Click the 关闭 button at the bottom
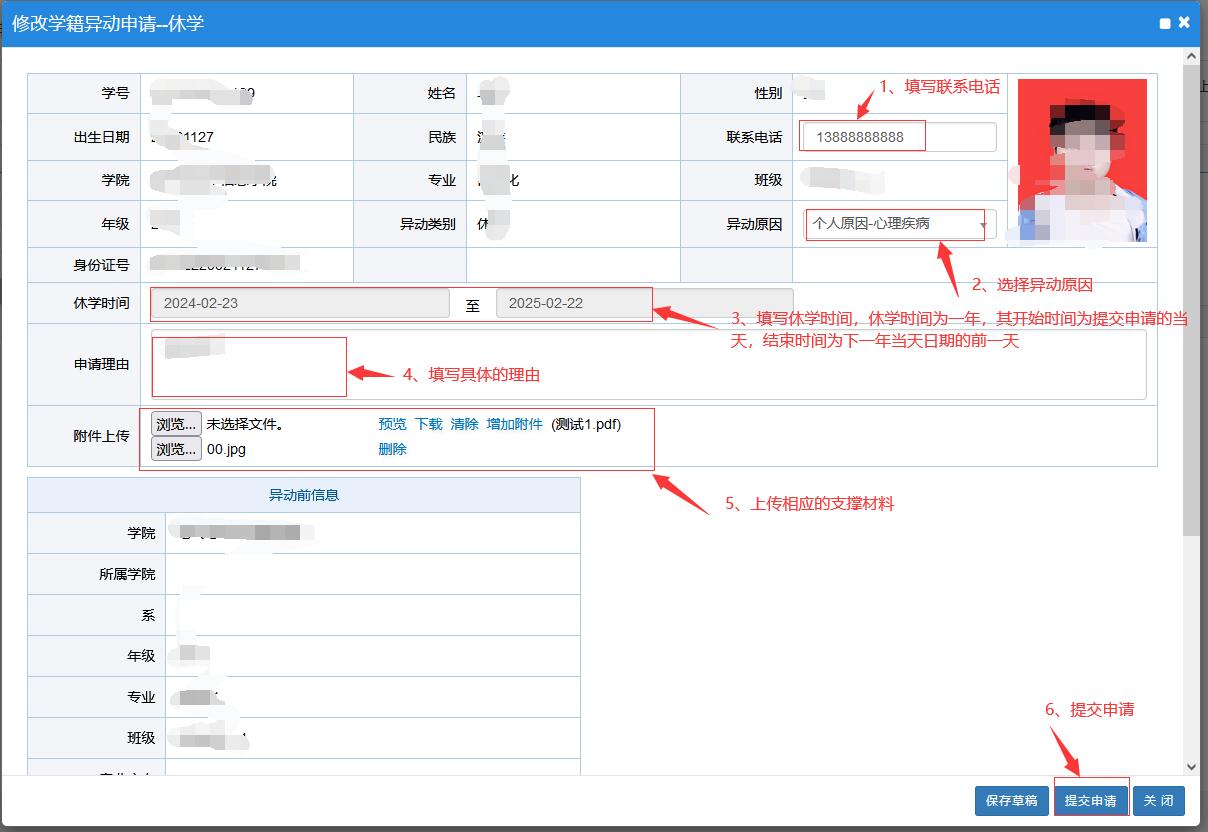 [x=1159, y=800]
